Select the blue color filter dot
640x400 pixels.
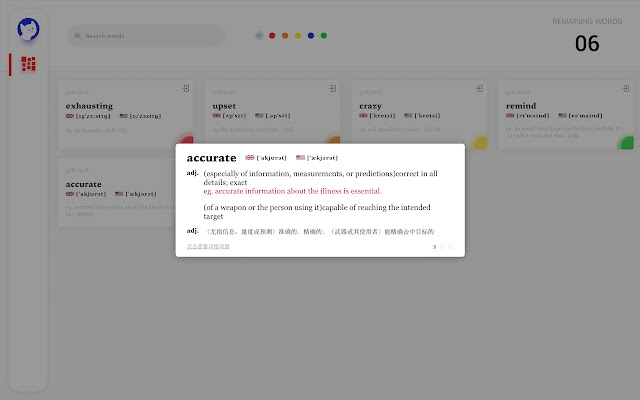311,36
